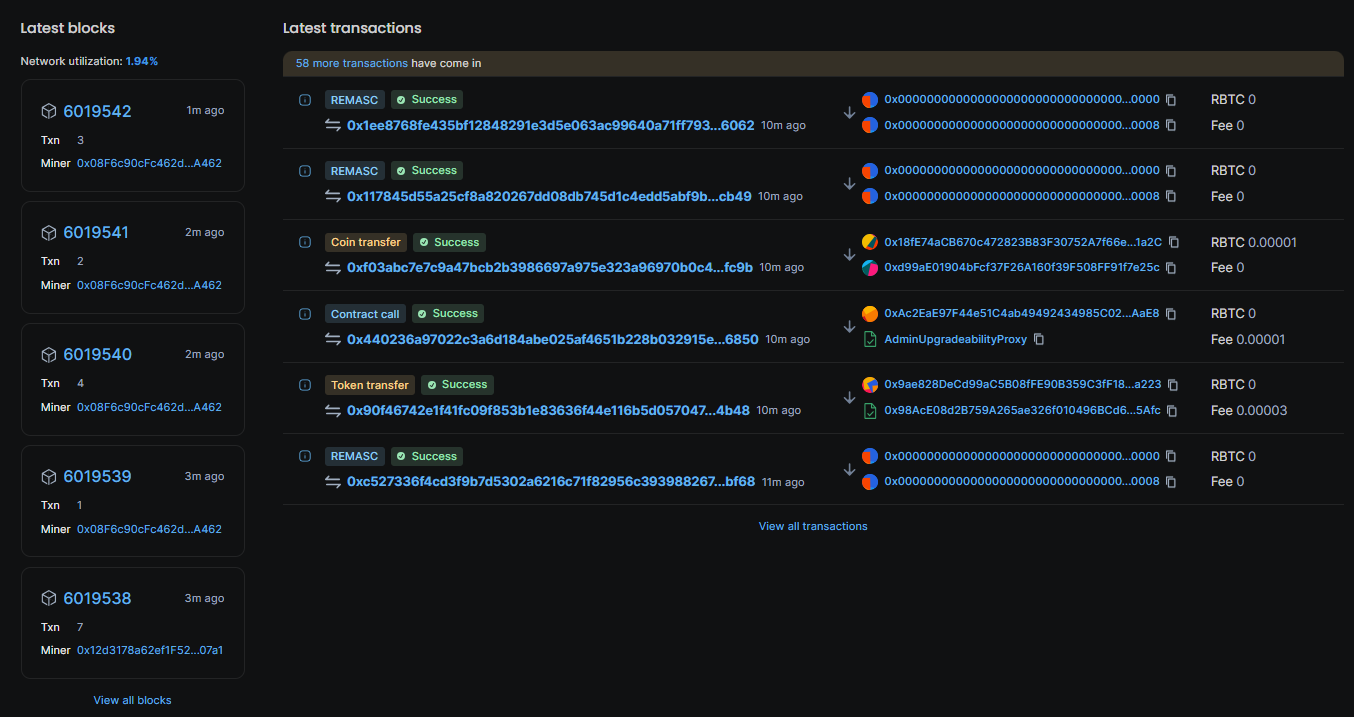Click the hexagon block icon beside 6019542
Screen dimensions: 1354x717
48,110
